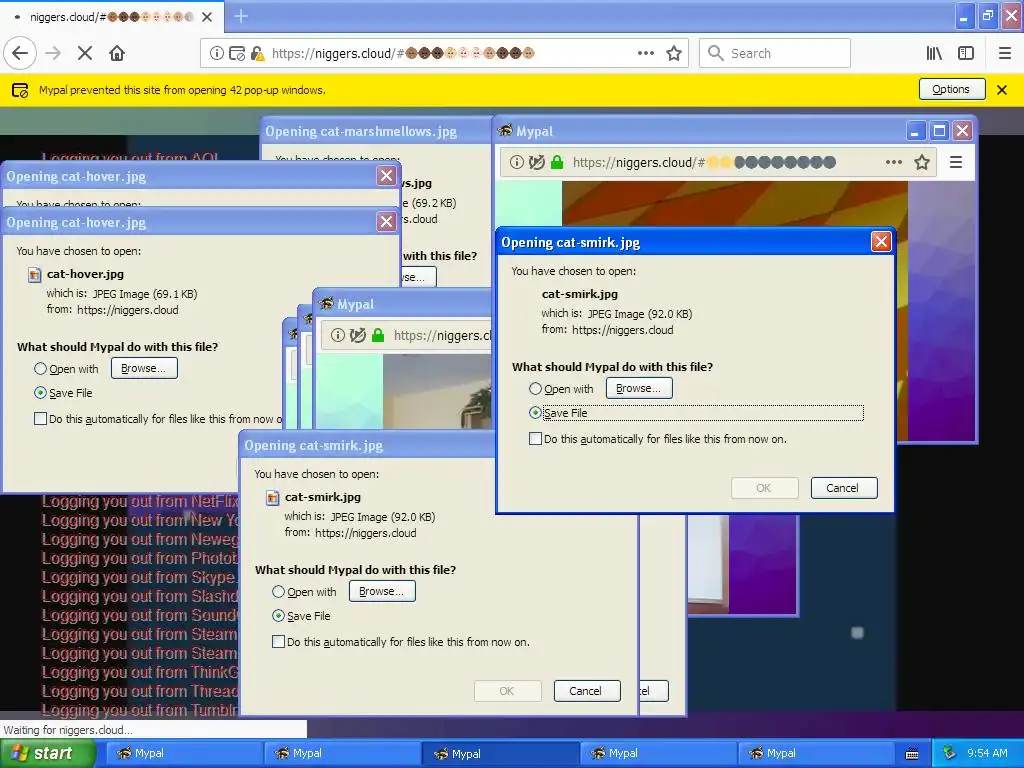Tick 'Do this automatically' in cat-hover dialog

tap(40, 419)
